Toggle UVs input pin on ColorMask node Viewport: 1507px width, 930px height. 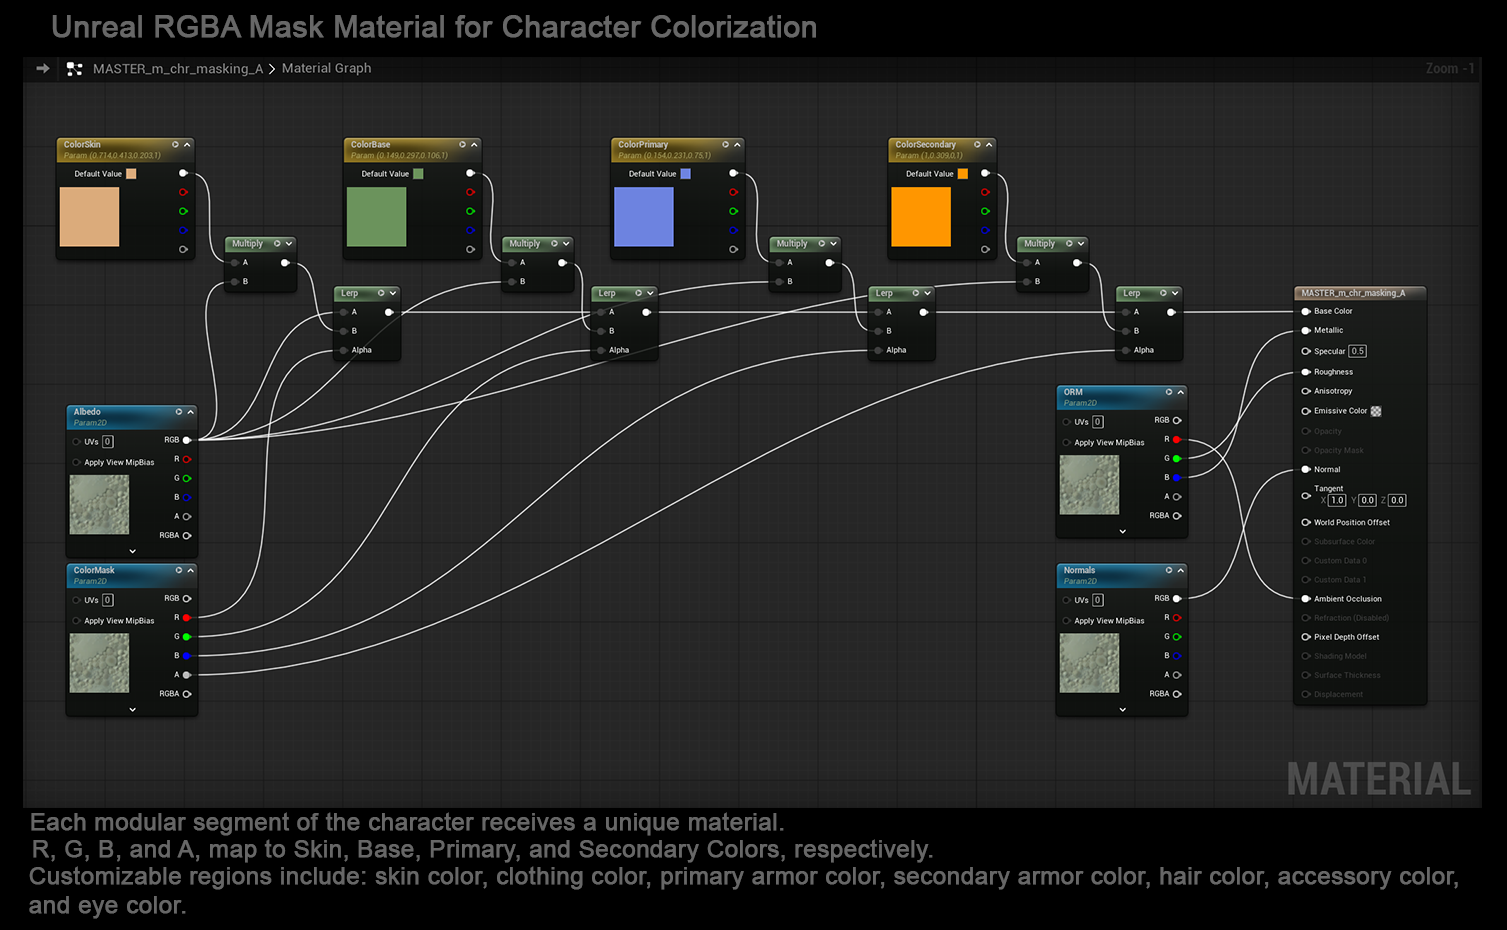click(x=77, y=600)
